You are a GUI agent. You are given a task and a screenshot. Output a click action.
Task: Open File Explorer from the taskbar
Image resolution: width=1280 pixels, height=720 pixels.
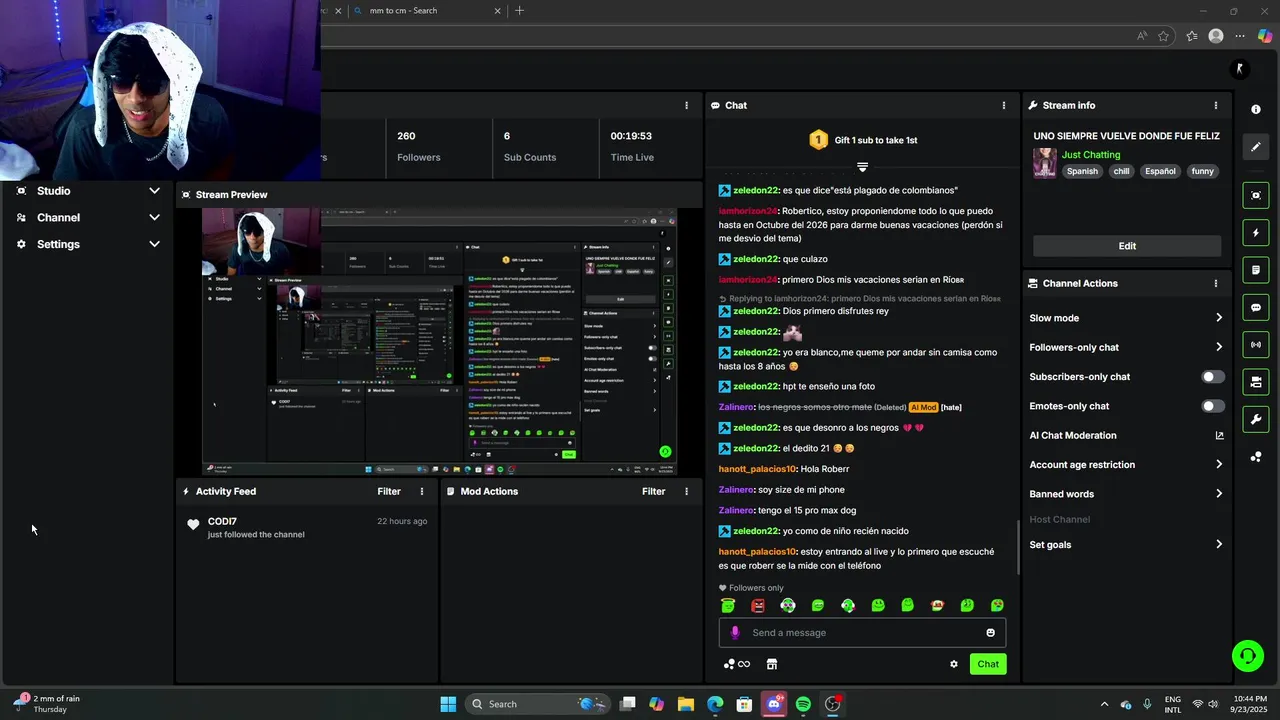(x=686, y=704)
